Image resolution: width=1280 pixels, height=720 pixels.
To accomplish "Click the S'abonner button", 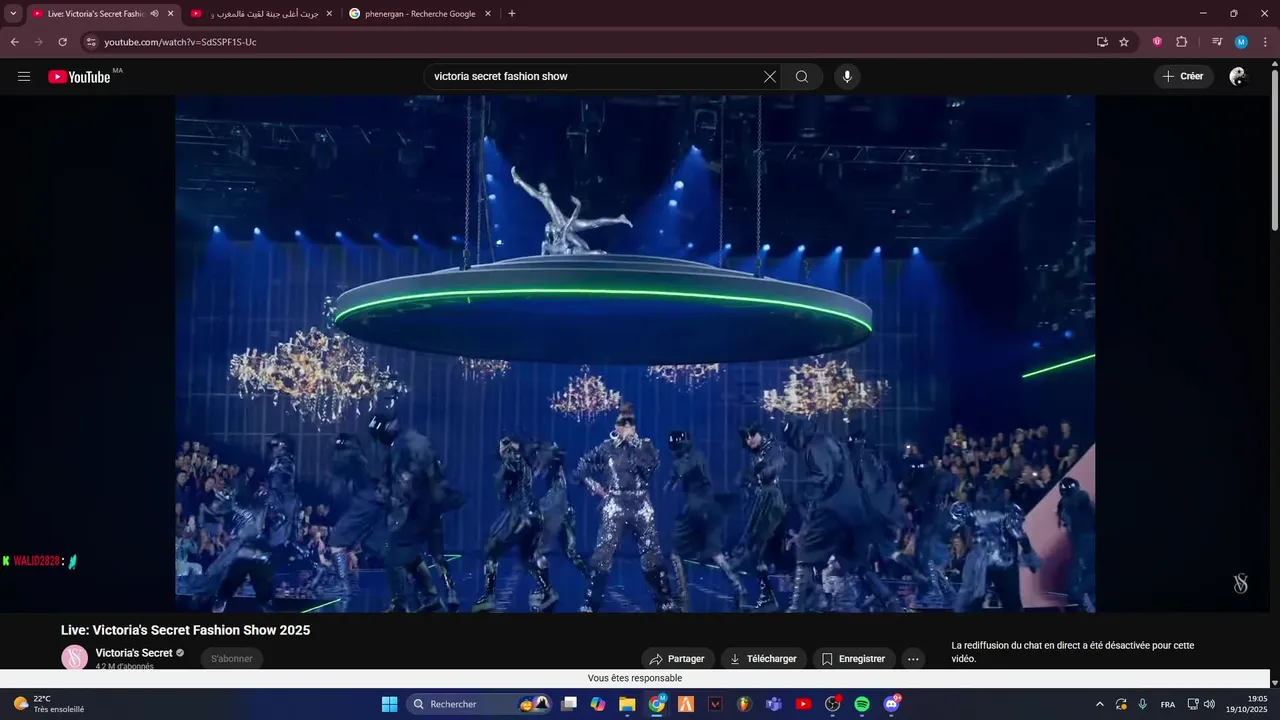I will pyautogui.click(x=232, y=659).
